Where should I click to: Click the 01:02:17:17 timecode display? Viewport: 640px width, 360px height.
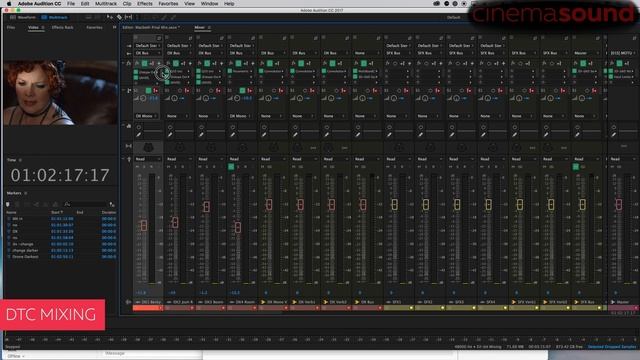pyautogui.click(x=60, y=175)
